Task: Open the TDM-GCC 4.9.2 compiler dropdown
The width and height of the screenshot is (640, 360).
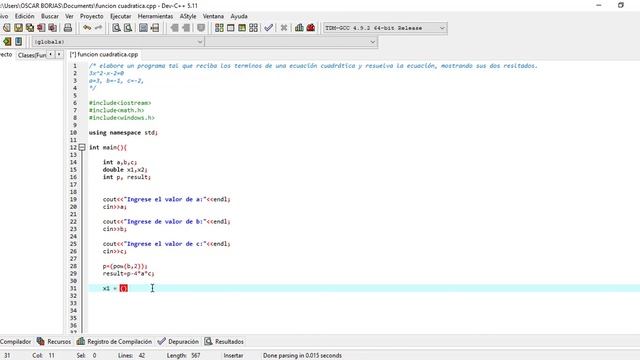Action: click(x=385, y=28)
